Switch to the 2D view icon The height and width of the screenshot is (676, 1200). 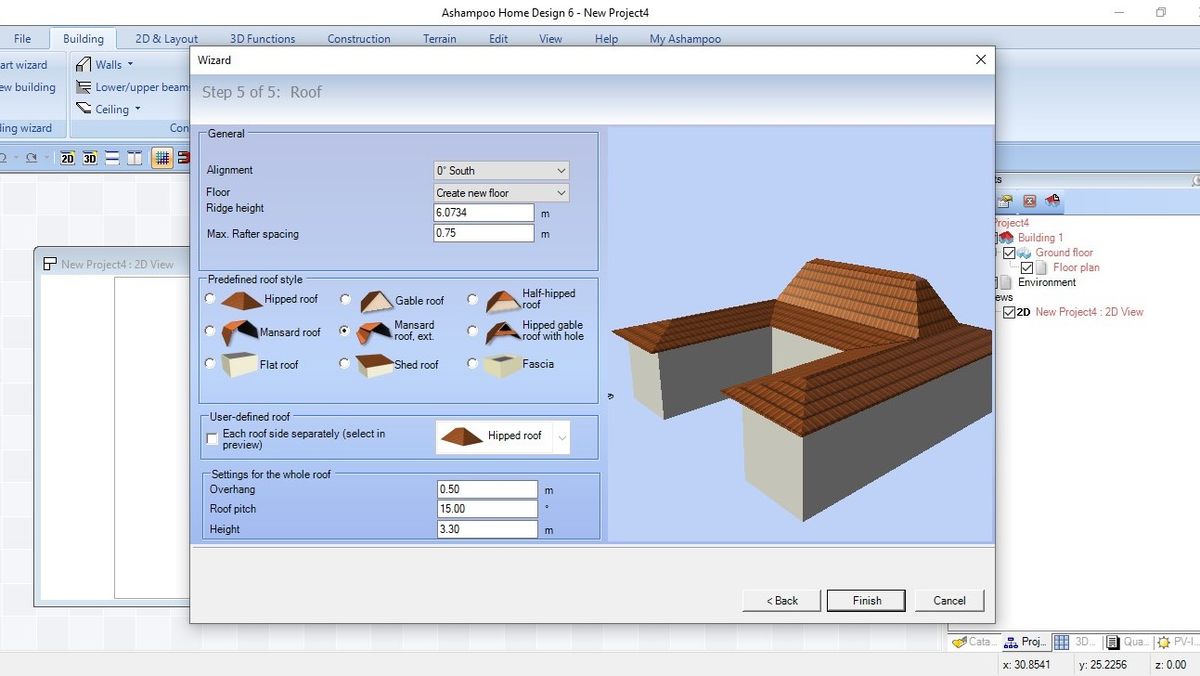pos(67,158)
